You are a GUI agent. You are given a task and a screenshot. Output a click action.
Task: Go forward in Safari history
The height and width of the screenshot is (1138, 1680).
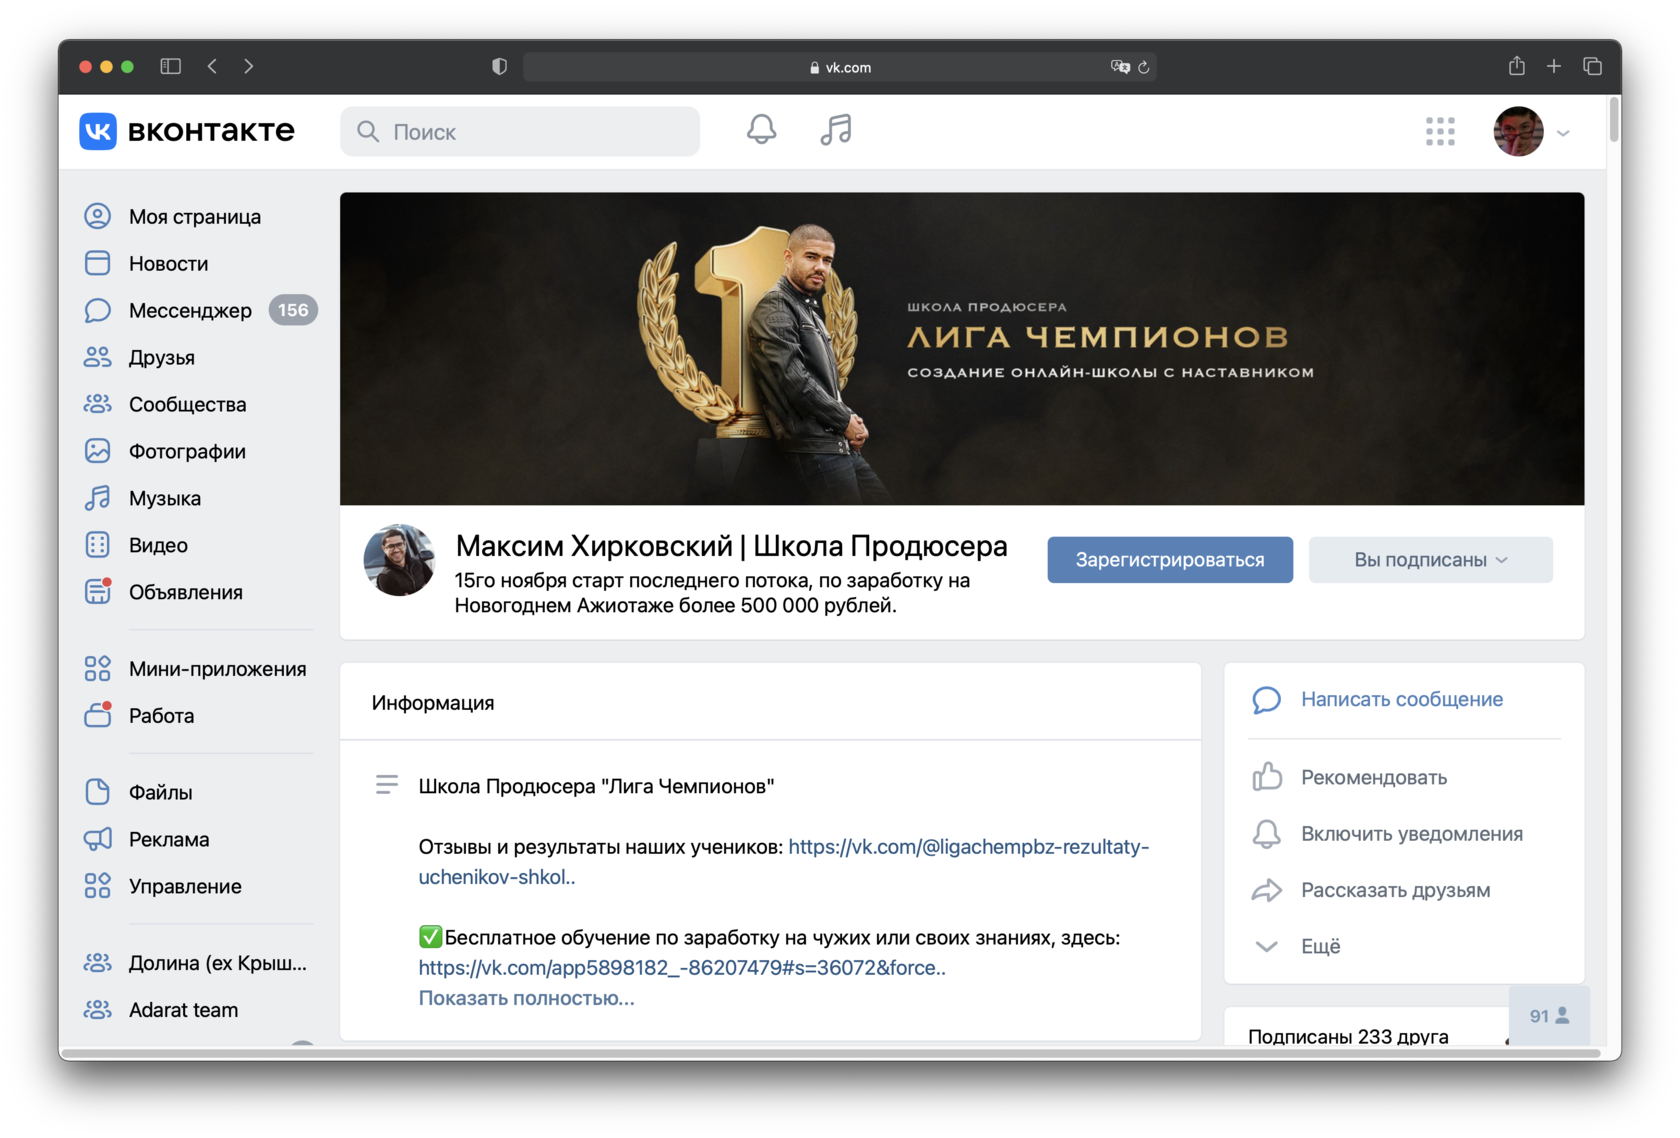coord(248,66)
